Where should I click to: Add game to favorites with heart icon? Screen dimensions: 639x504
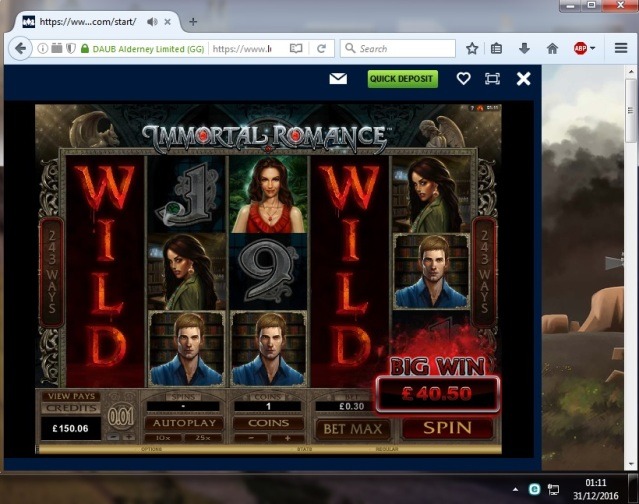[x=463, y=78]
